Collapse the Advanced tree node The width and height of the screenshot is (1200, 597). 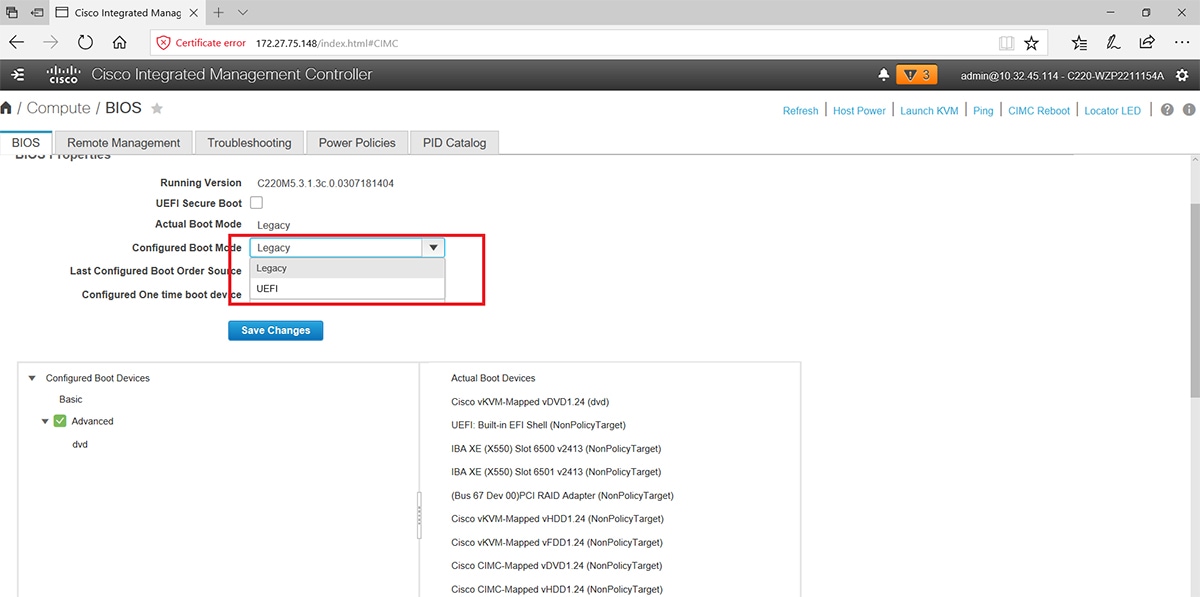(45, 421)
